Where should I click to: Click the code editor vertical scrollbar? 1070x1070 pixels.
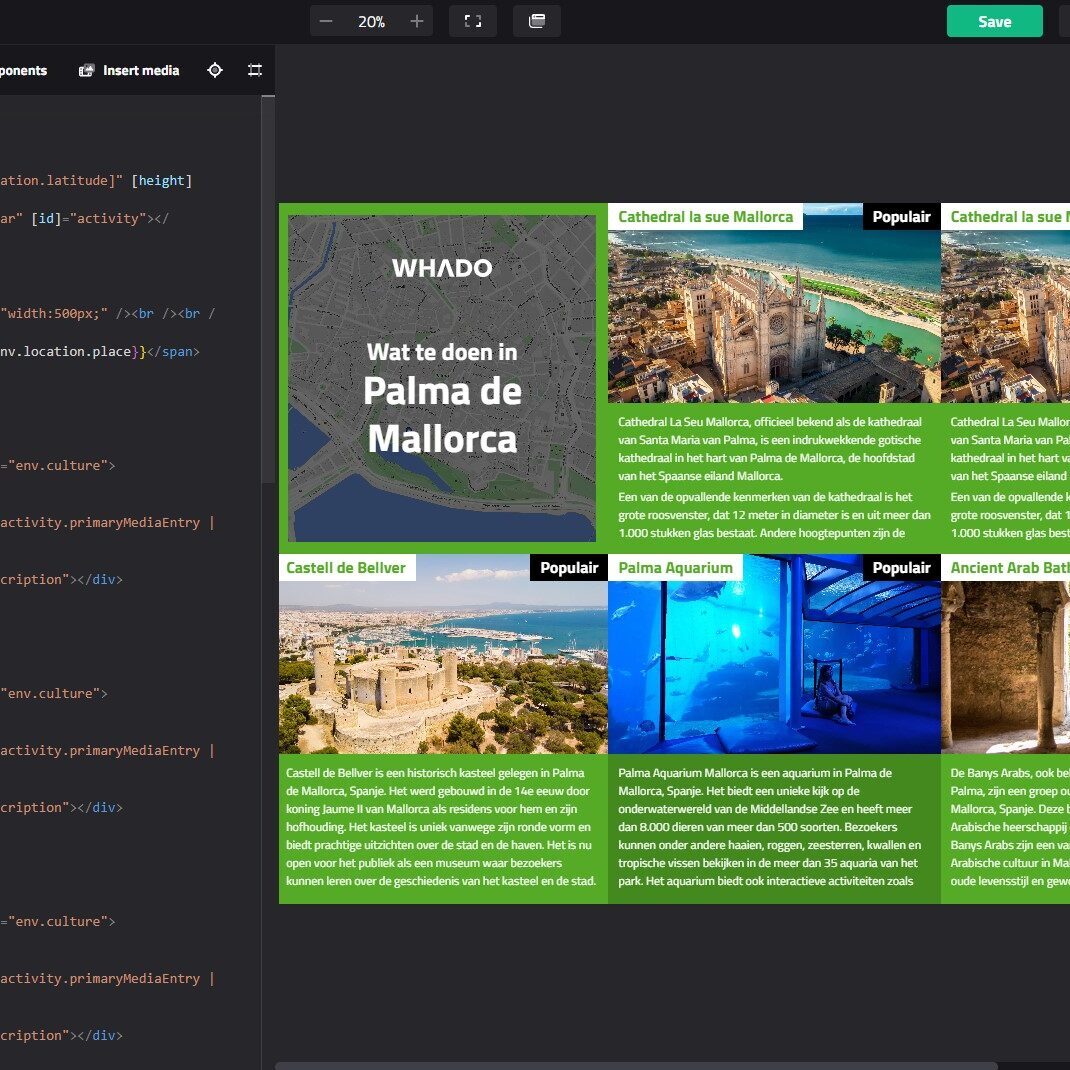coord(268,290)
